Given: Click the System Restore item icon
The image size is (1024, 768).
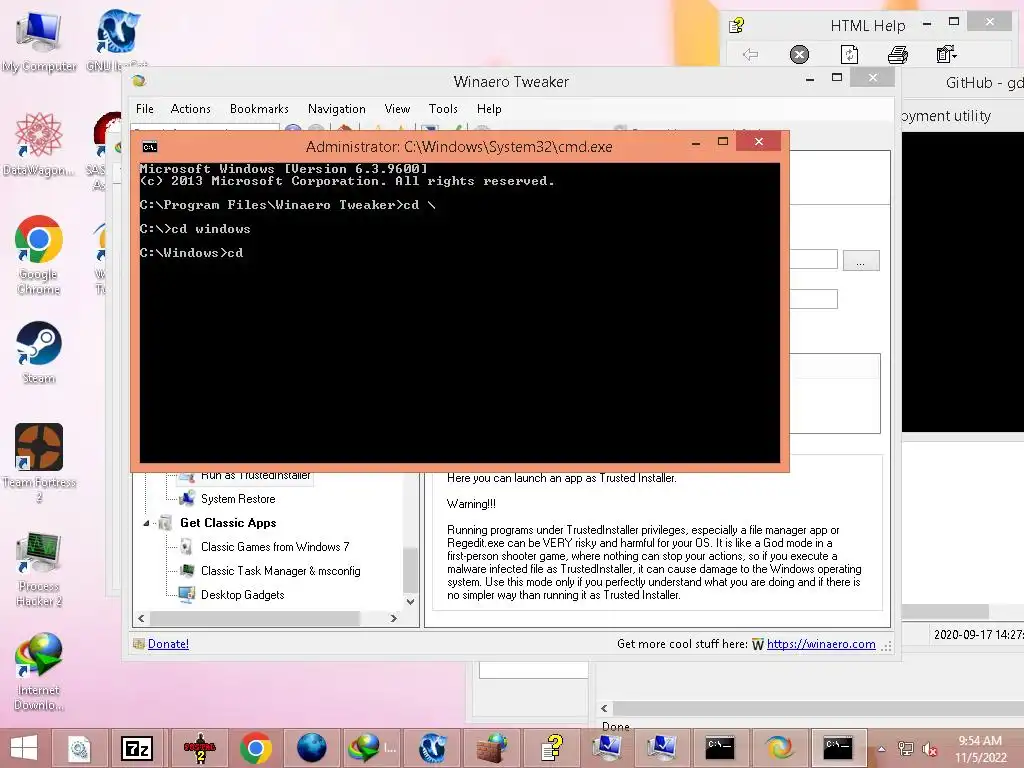Looking at the screenshot, I should (x=187, y=499).
